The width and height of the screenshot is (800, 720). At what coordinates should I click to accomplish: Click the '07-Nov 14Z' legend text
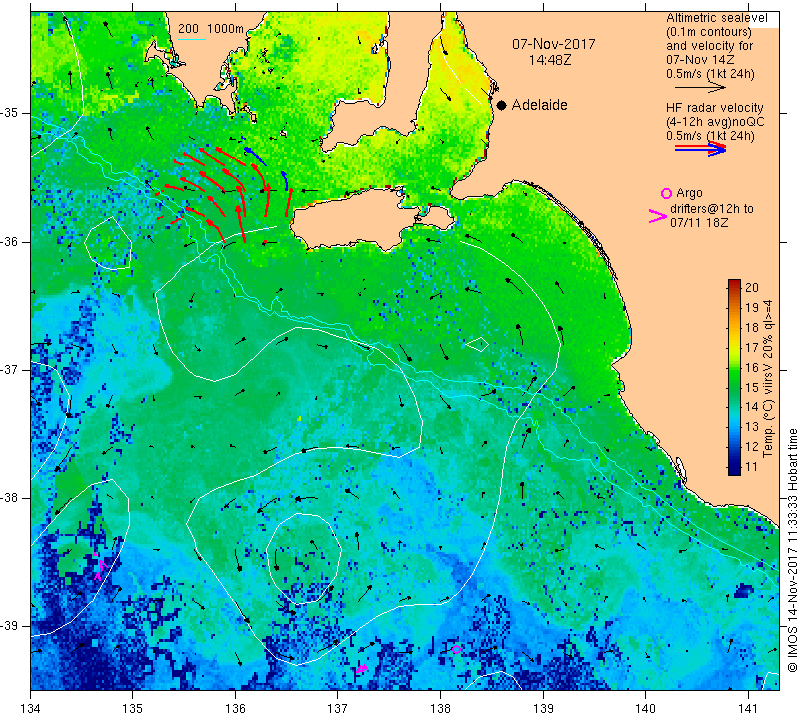pyautogui.click(x=700, y=60)
